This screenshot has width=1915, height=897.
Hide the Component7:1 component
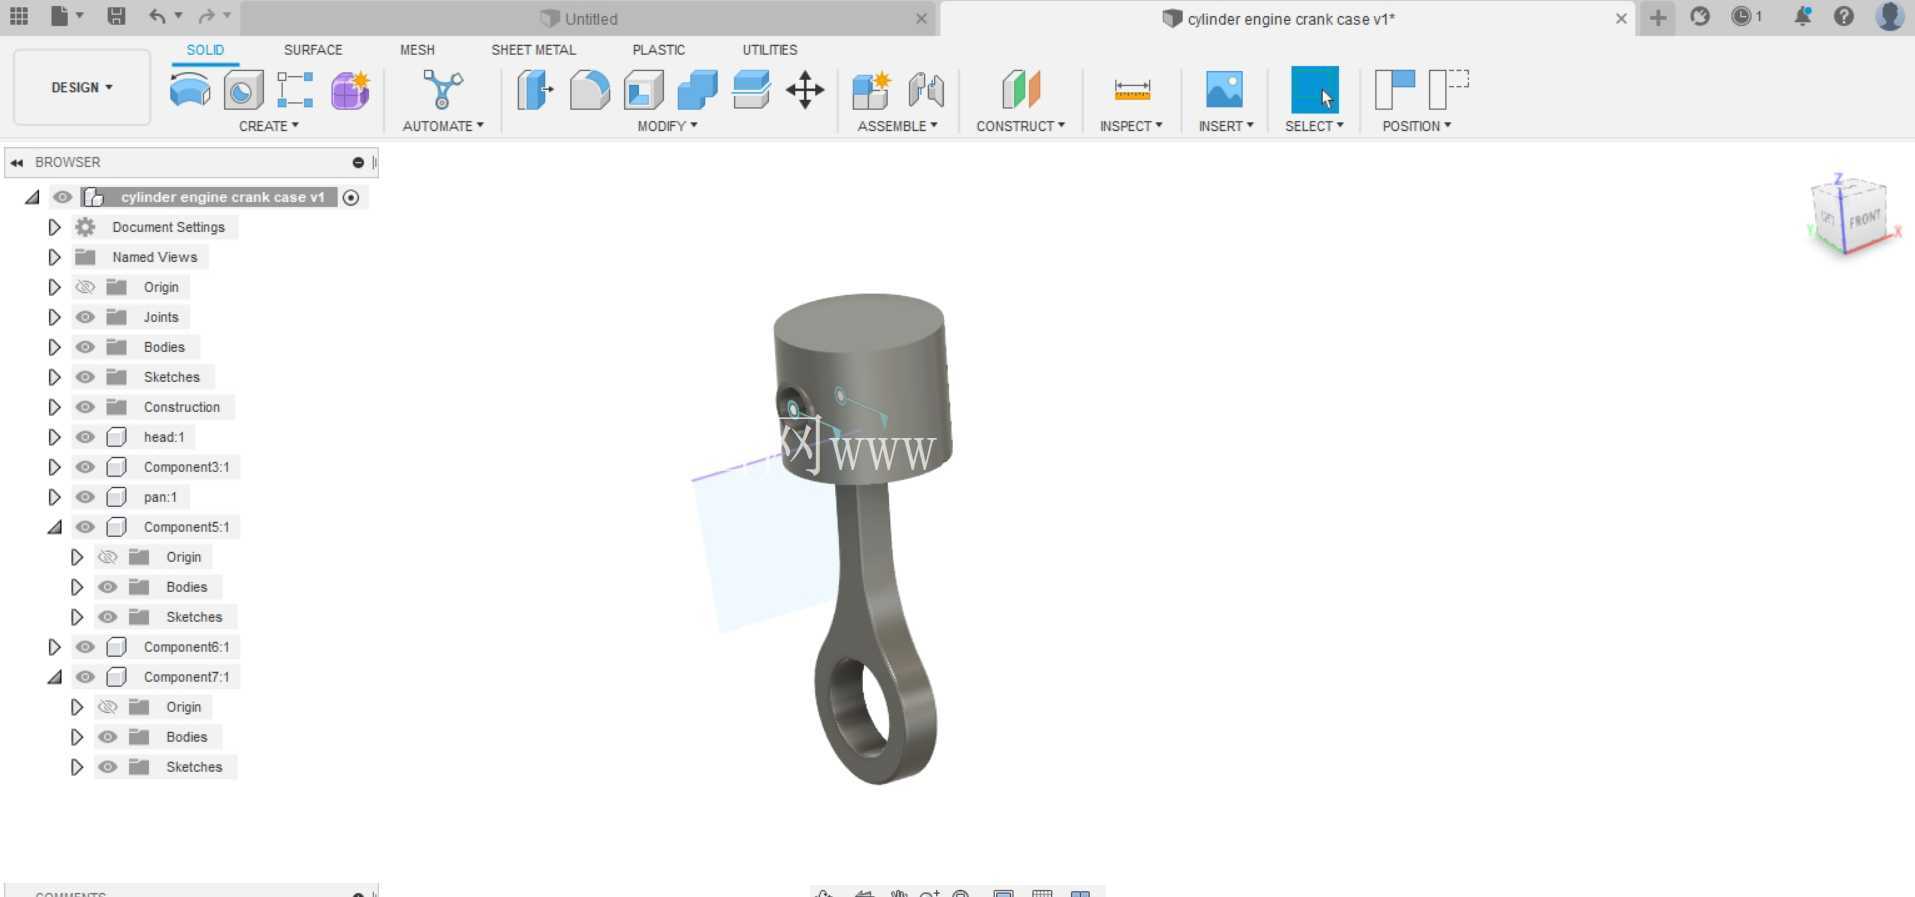click(x=85, y=677)
